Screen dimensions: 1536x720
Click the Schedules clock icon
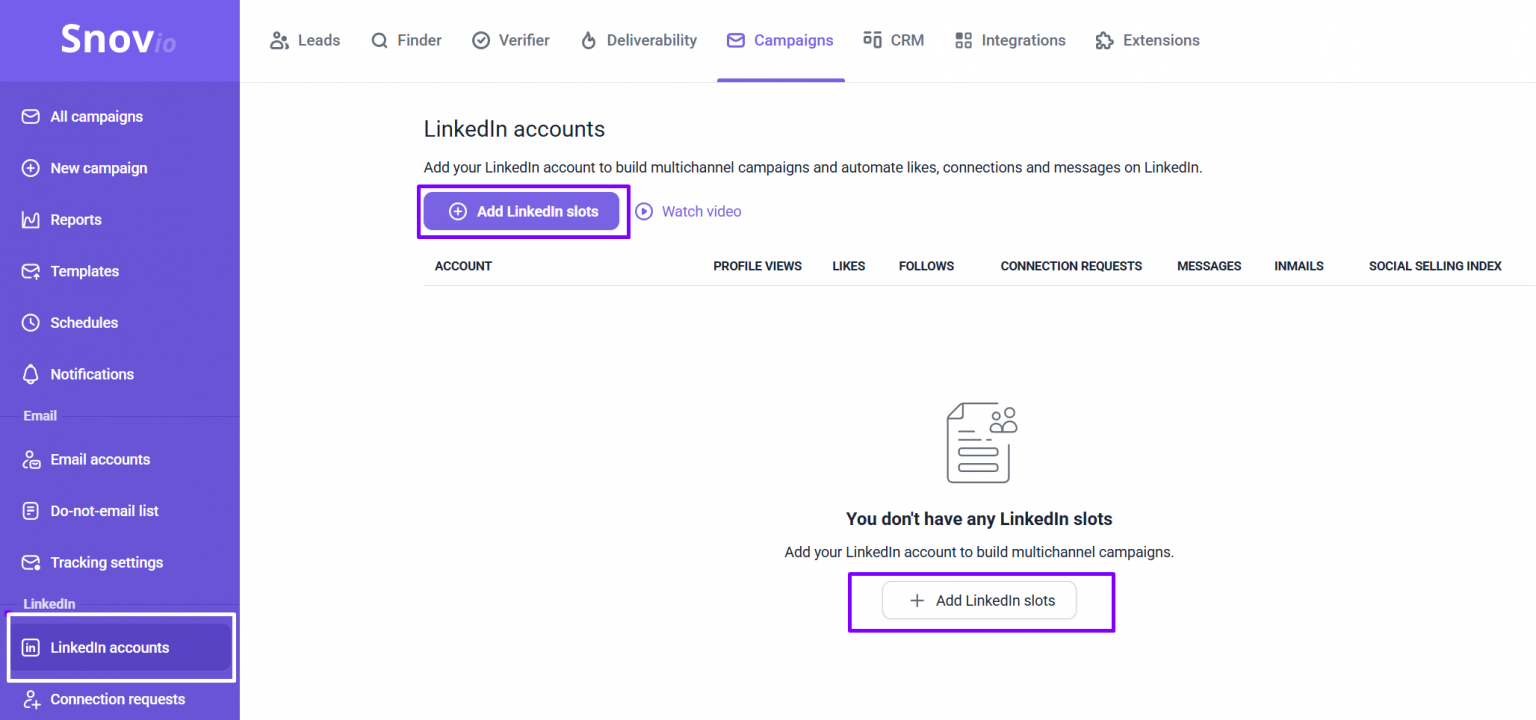tap(31, 323)
